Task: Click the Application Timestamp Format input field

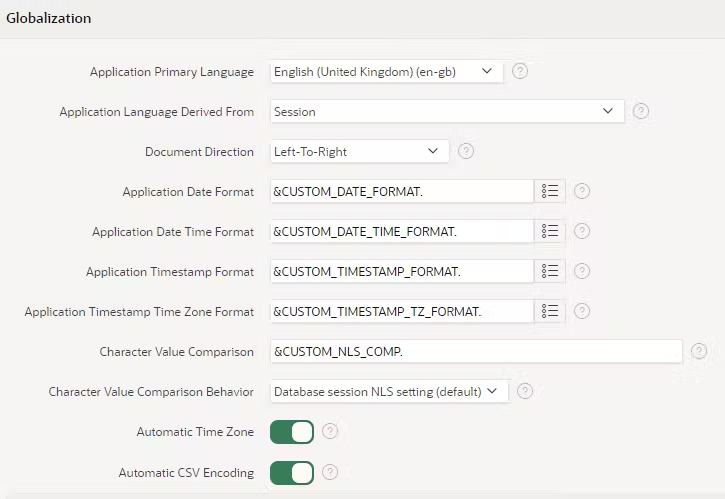Action: click(x=402, y=271)
